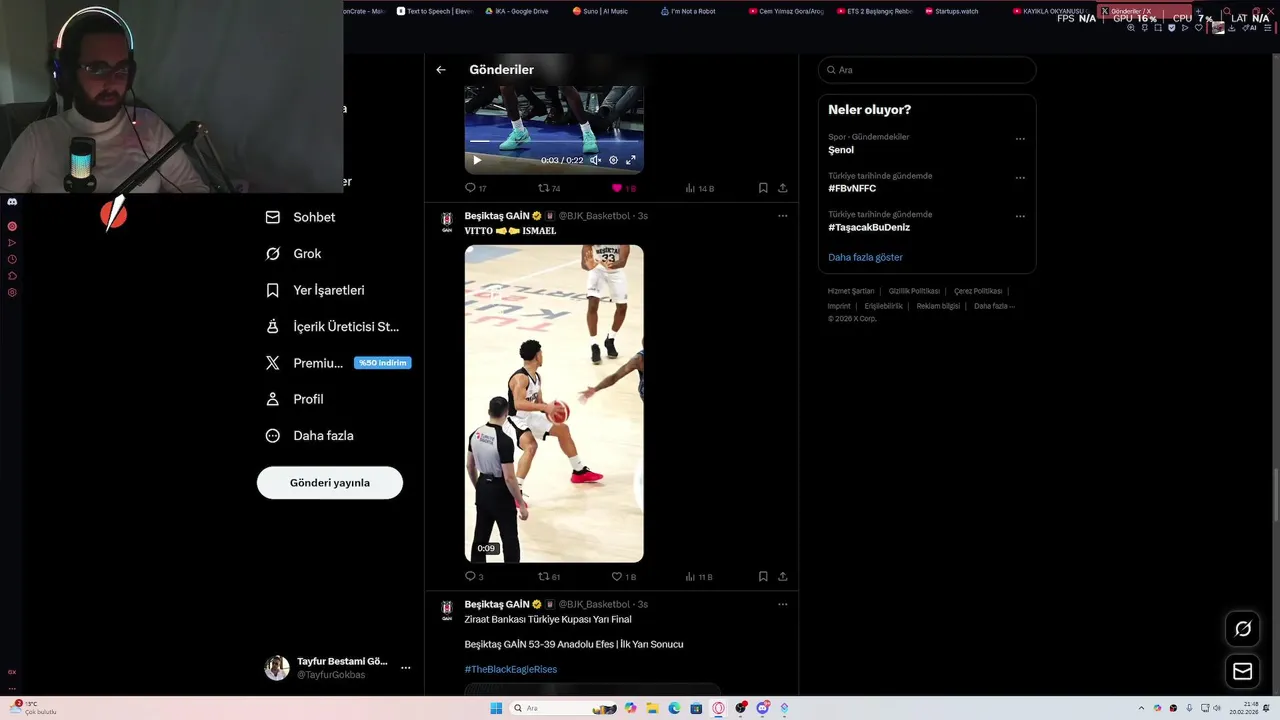This screenshot has width=1280, height=720.
Task: Open the #TaşacakBuDeniz trending topic
Action: click(x=869, y=227)
